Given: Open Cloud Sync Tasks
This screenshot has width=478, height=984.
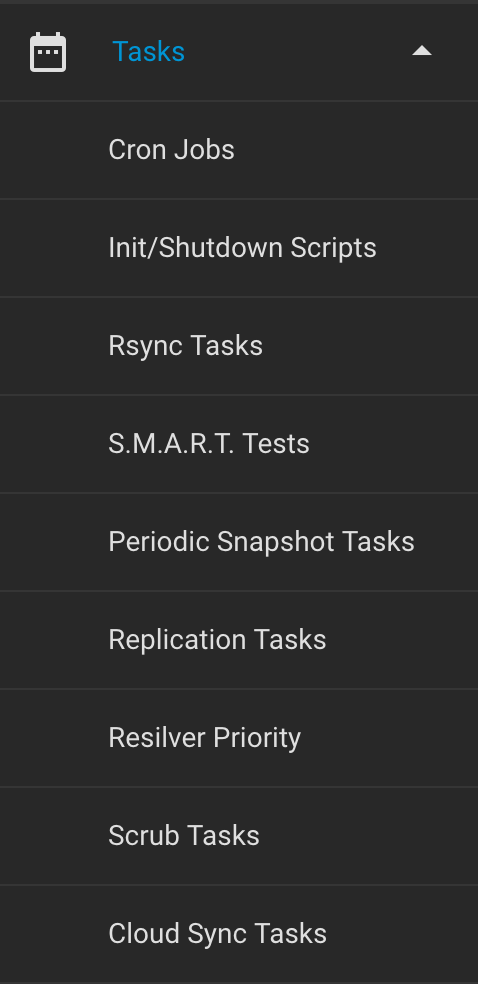Looking at the screenshot, I should [239, 933].
